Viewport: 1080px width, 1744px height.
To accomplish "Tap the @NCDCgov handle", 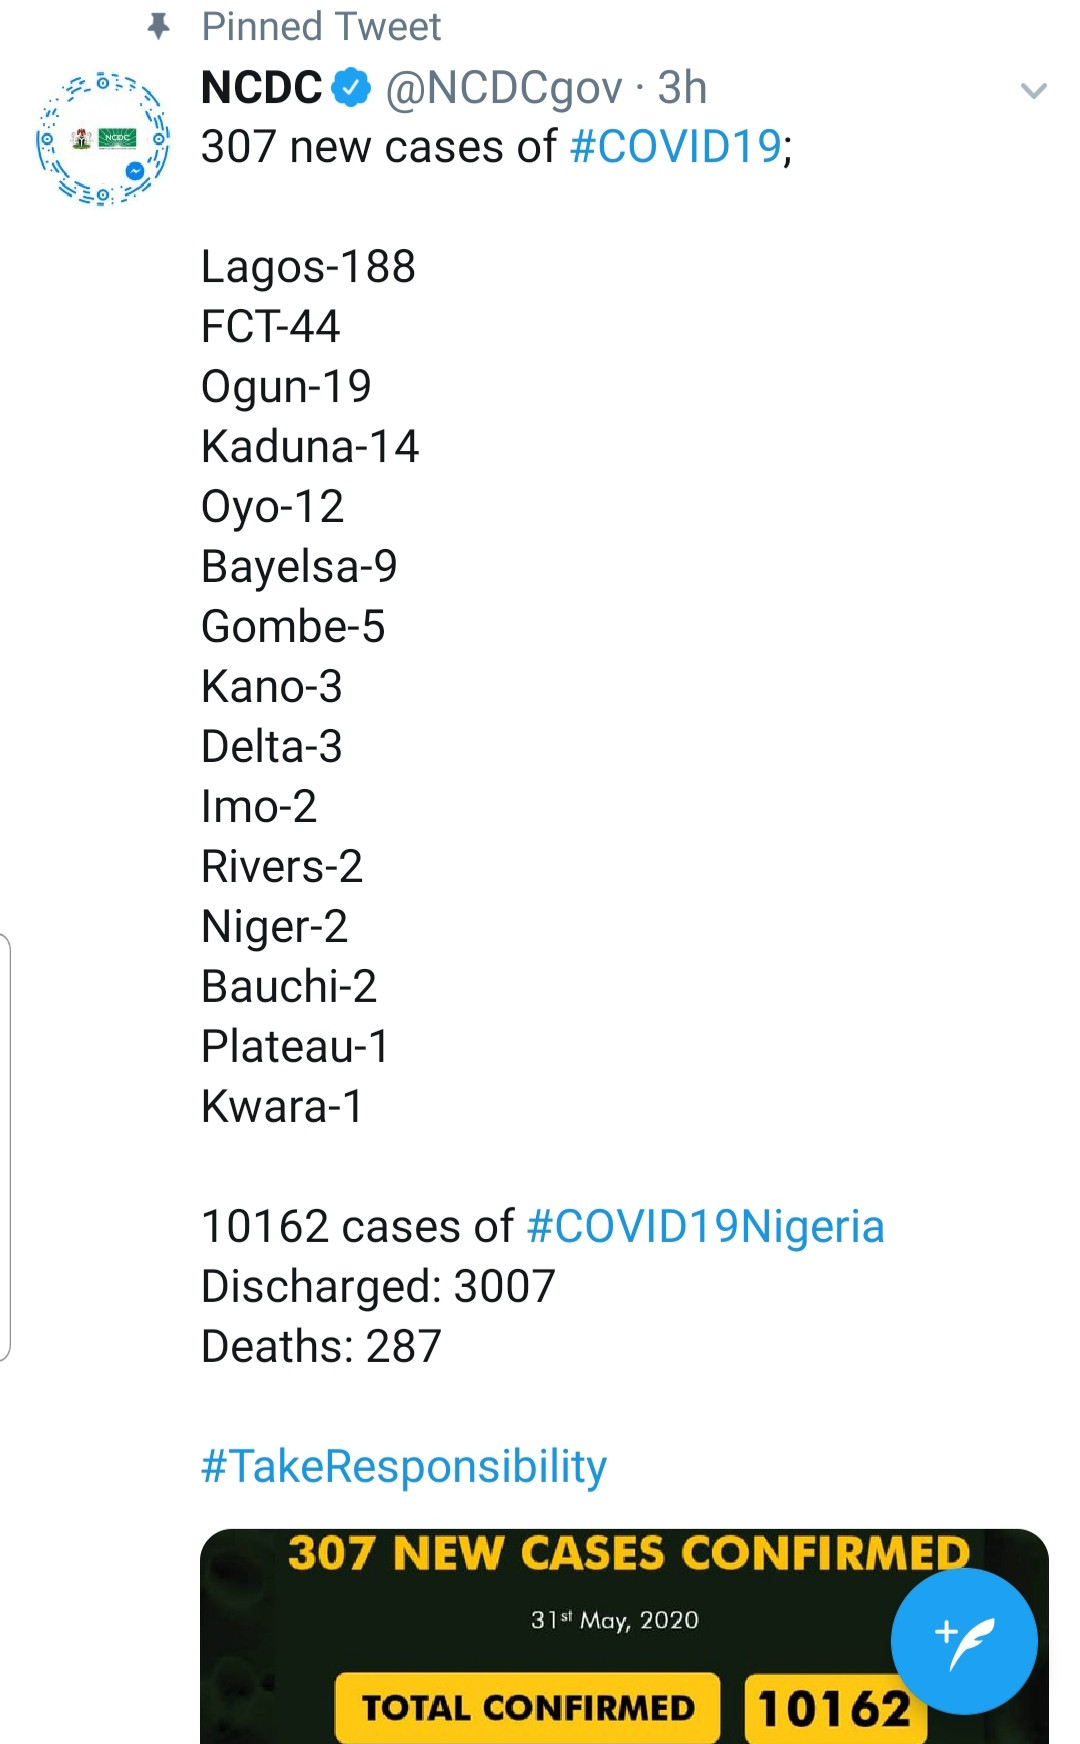I will pyautogui.click(x=504, y=88).
